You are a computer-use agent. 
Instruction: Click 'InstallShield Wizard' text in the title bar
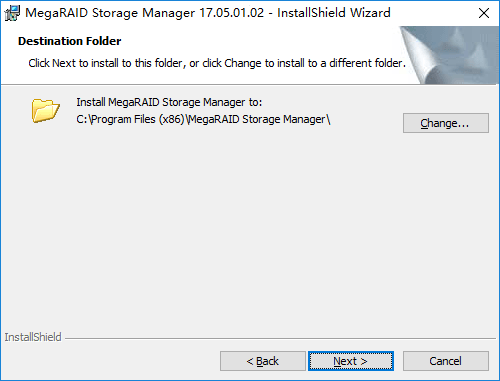pos(334,13)
